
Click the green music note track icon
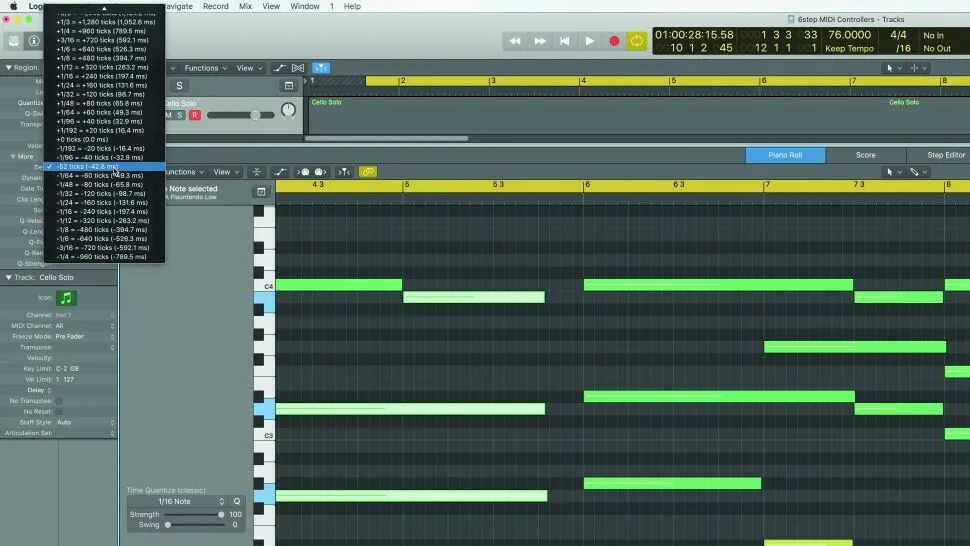[66, 298]
